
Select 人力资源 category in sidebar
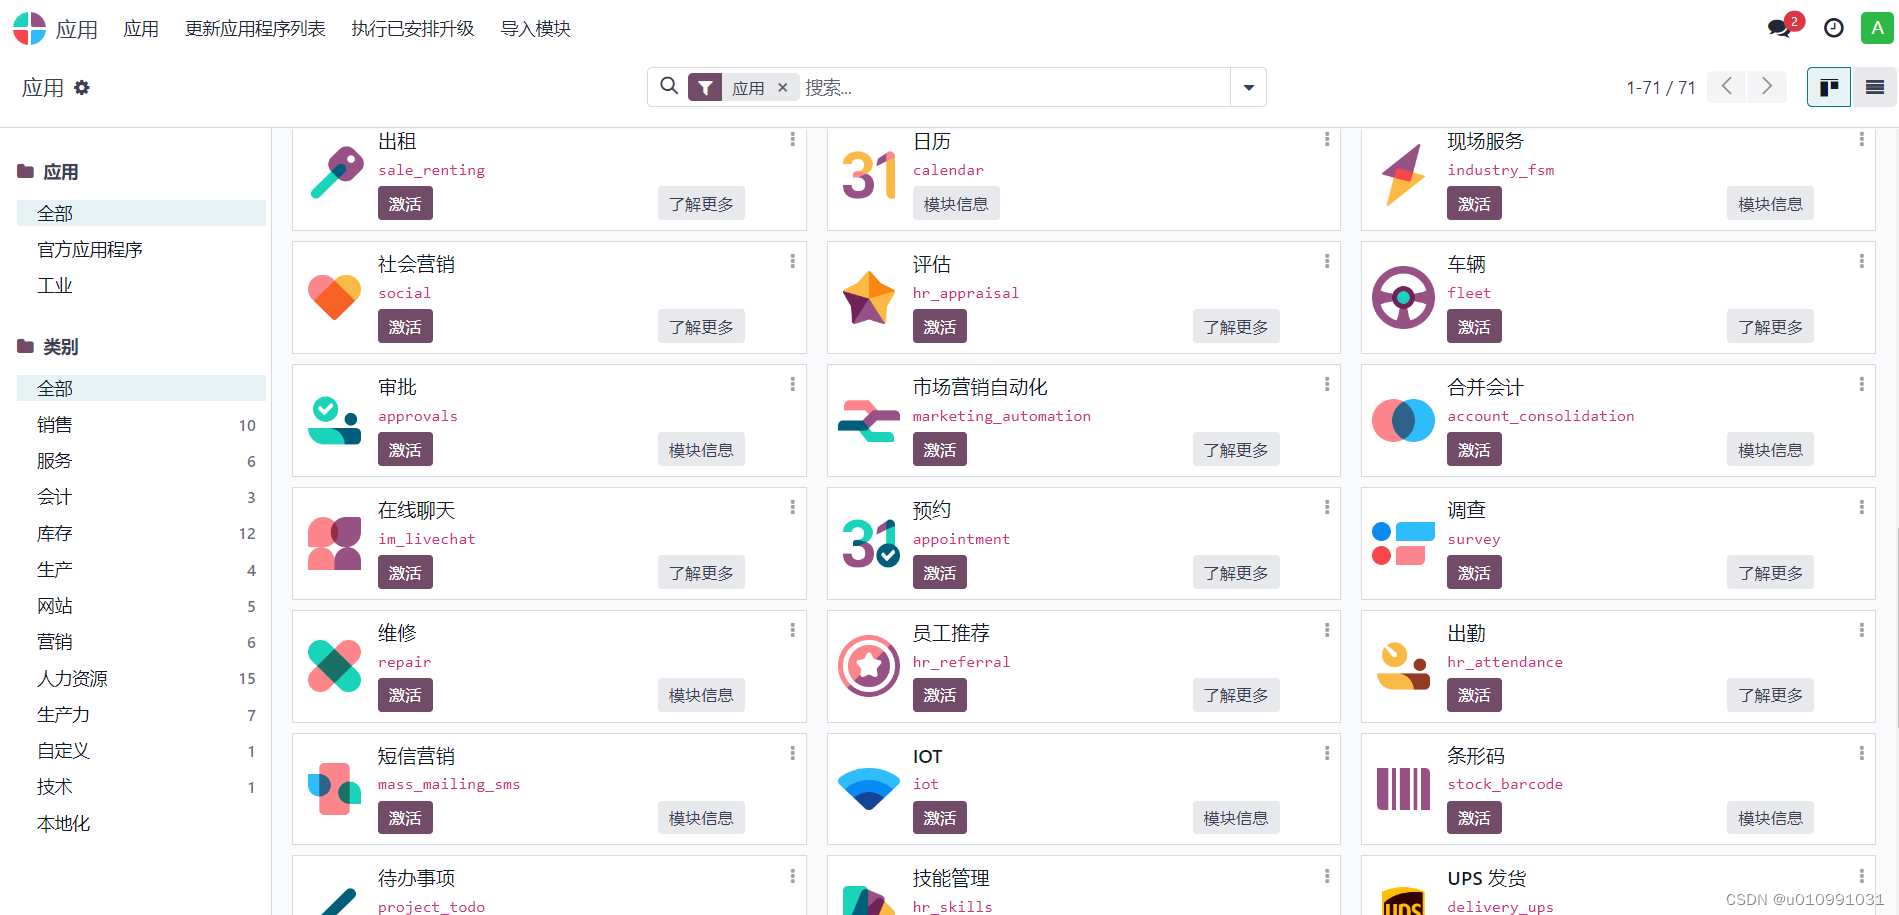point(72,678)
